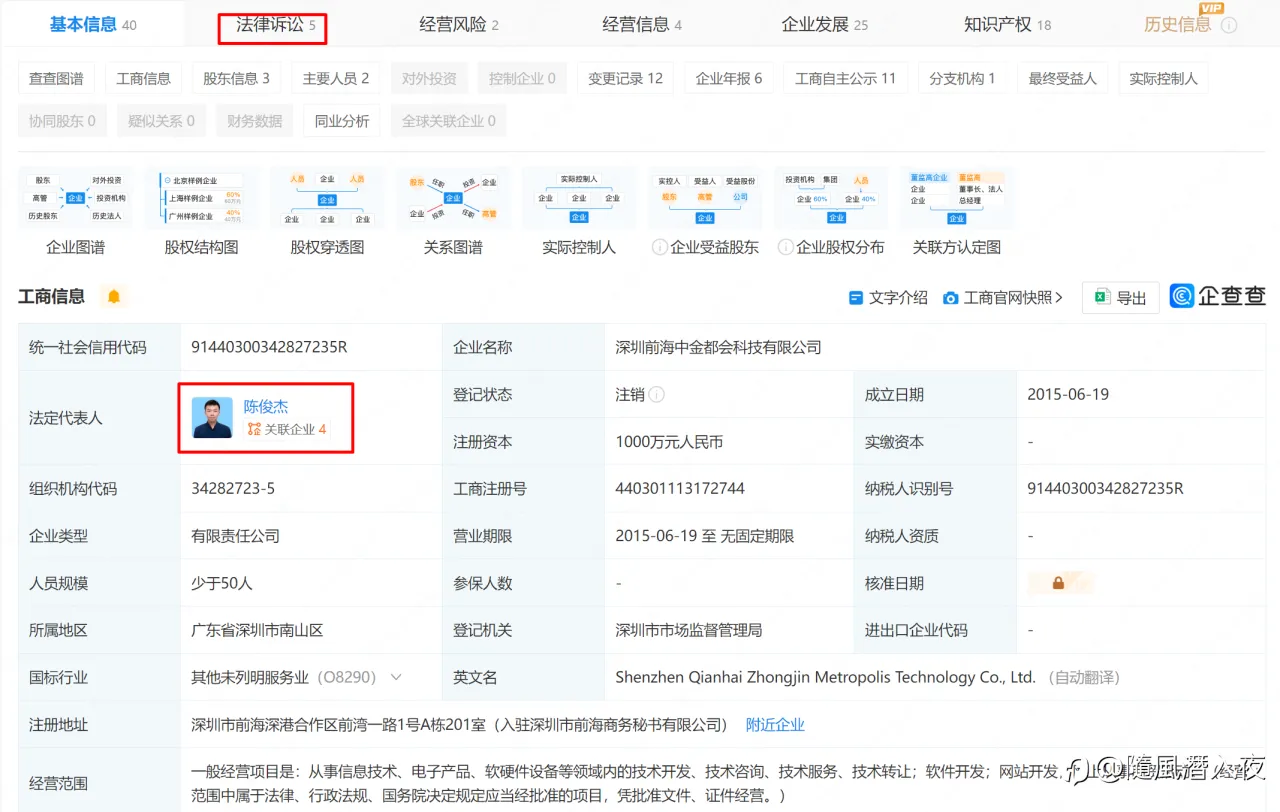Open 陈俊杰 legal representative link
The image size is (1280, 812).
tap(266, 407)
